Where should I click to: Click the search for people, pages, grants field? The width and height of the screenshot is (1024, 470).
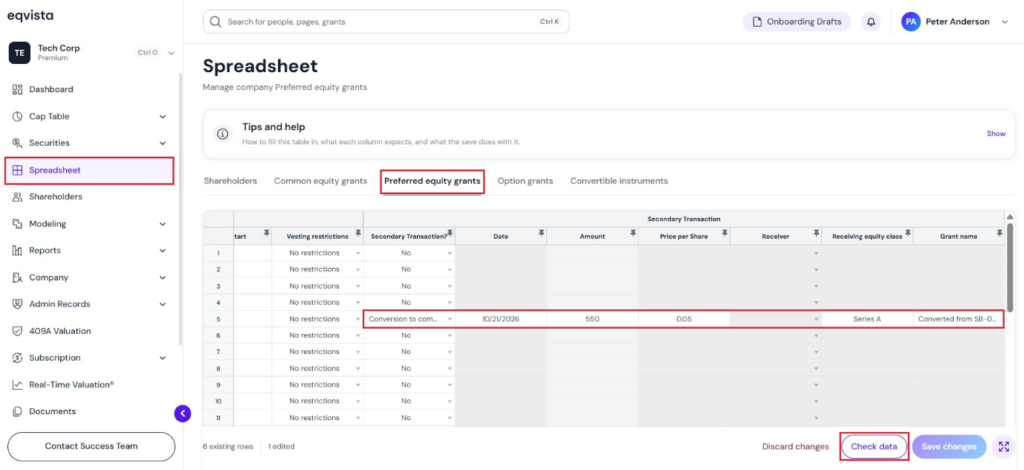[x=386, y=22]
